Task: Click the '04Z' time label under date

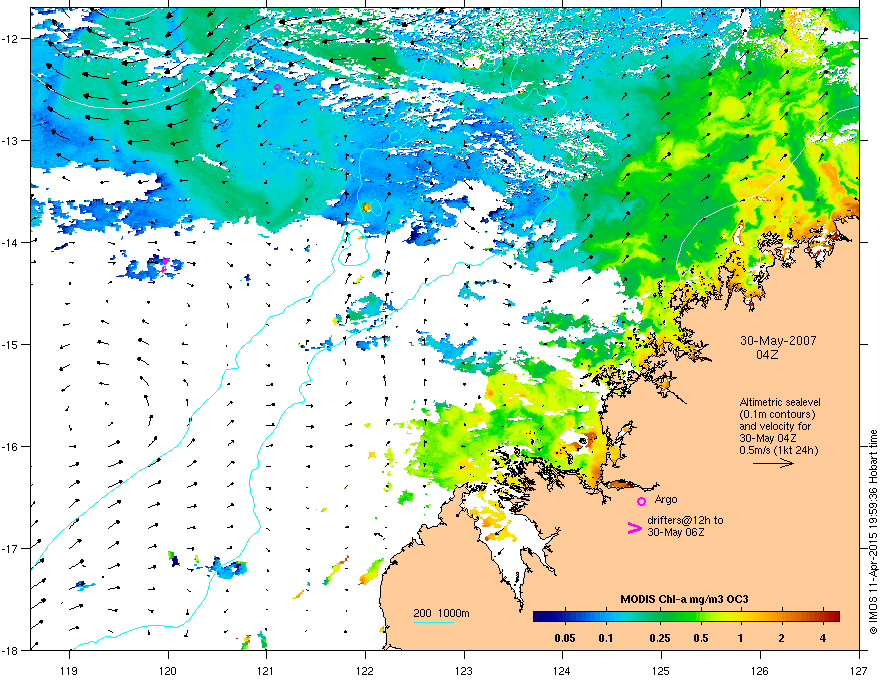Action: pos(767,355)
